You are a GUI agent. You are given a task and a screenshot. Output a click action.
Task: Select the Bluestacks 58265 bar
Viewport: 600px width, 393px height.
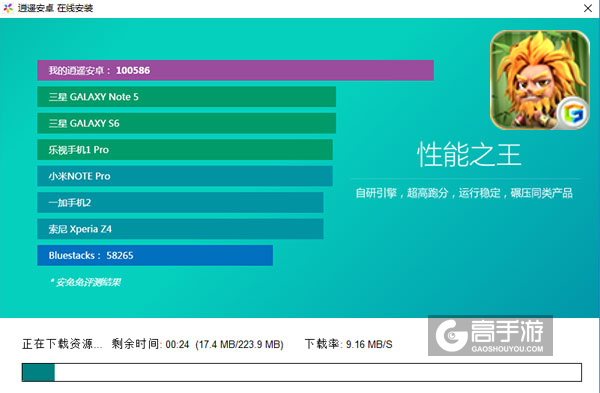155,255
